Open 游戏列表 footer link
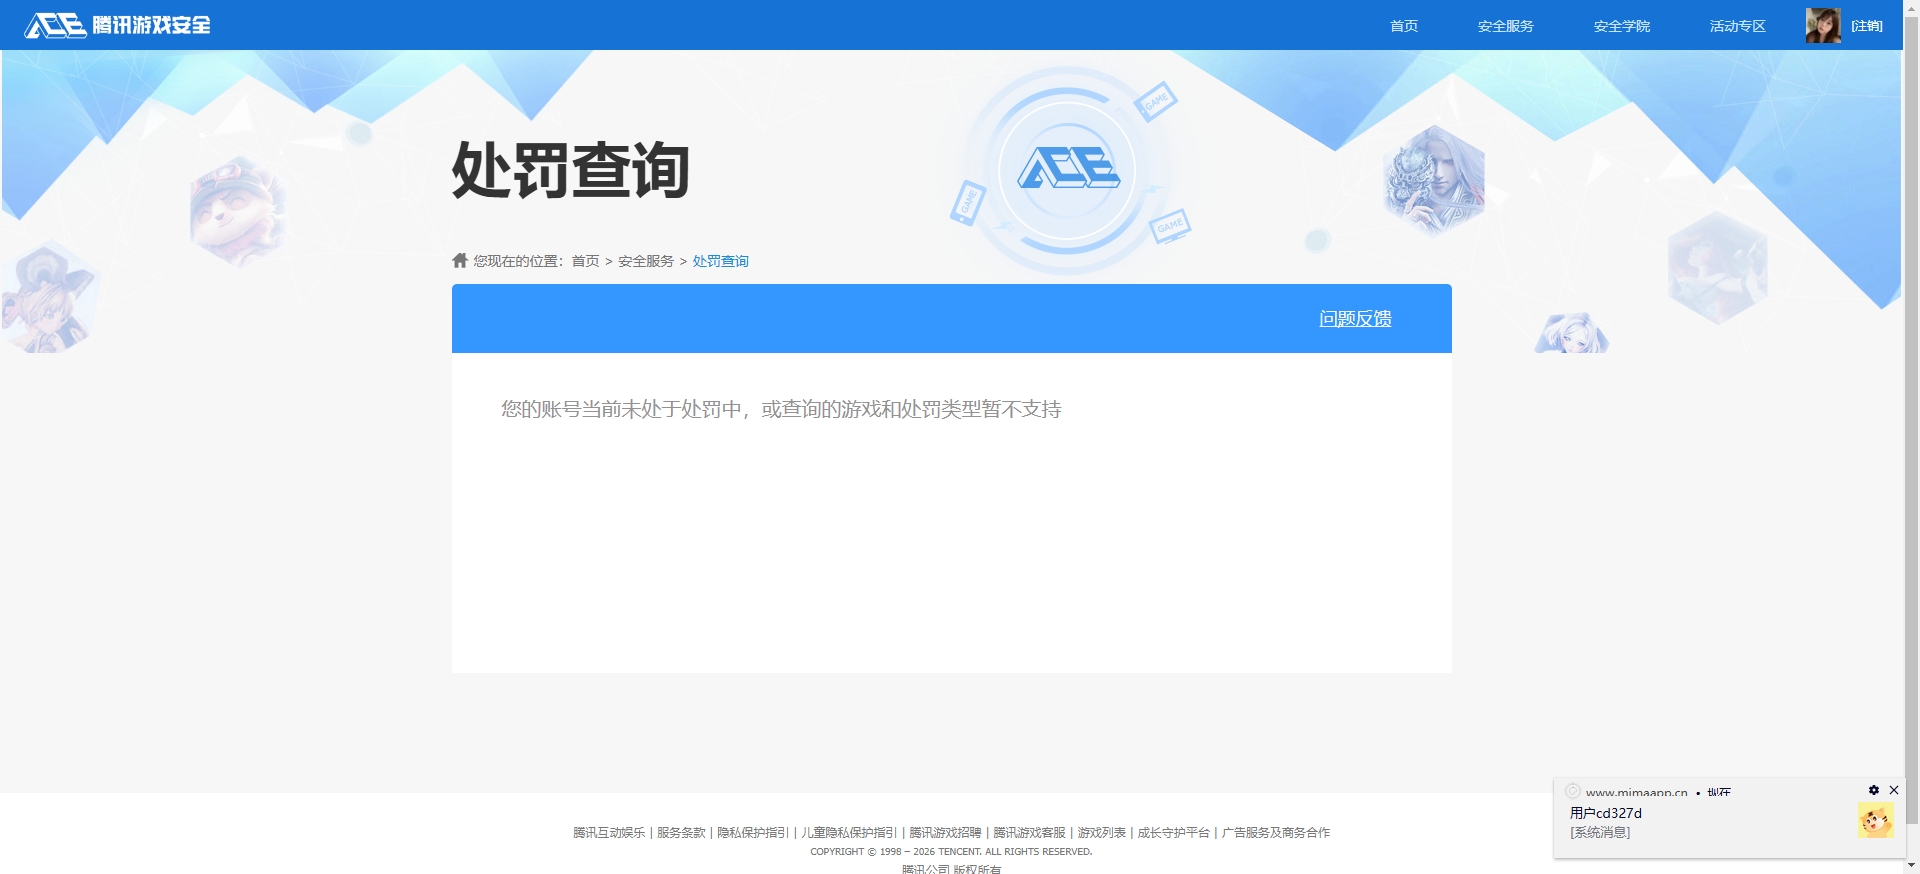 point(1101,832)
